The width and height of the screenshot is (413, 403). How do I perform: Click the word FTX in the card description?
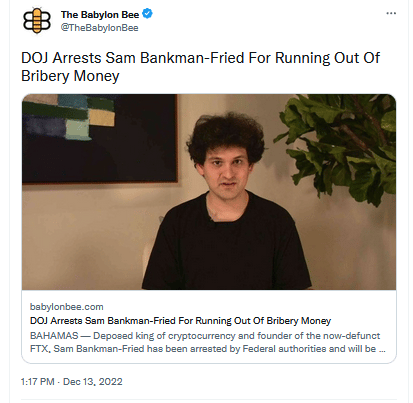(40, 349)
